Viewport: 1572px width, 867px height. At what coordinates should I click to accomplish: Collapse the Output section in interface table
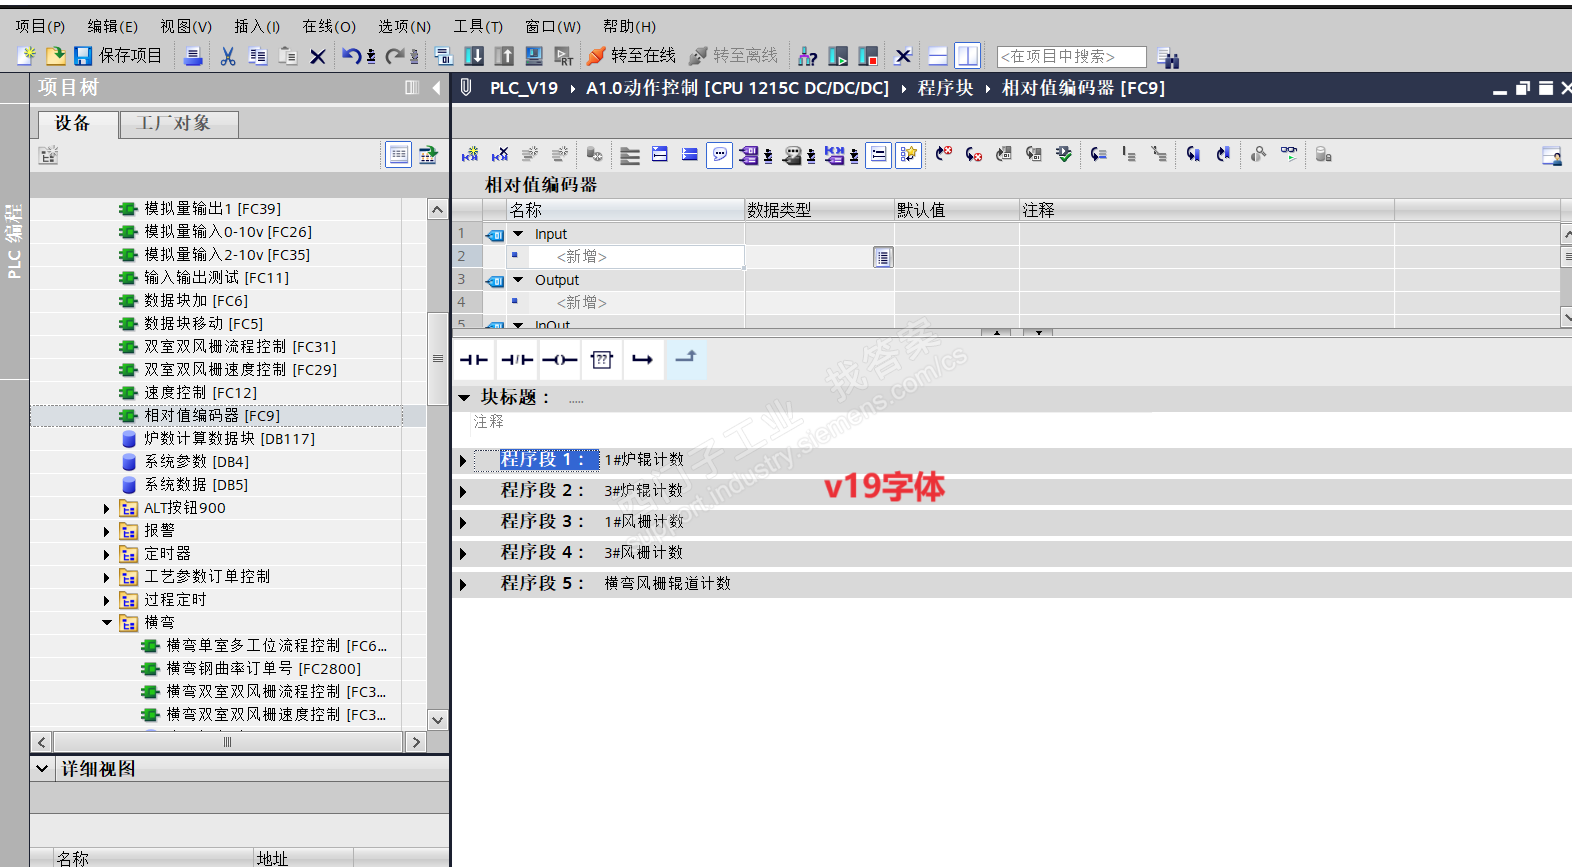pos(518,280)
